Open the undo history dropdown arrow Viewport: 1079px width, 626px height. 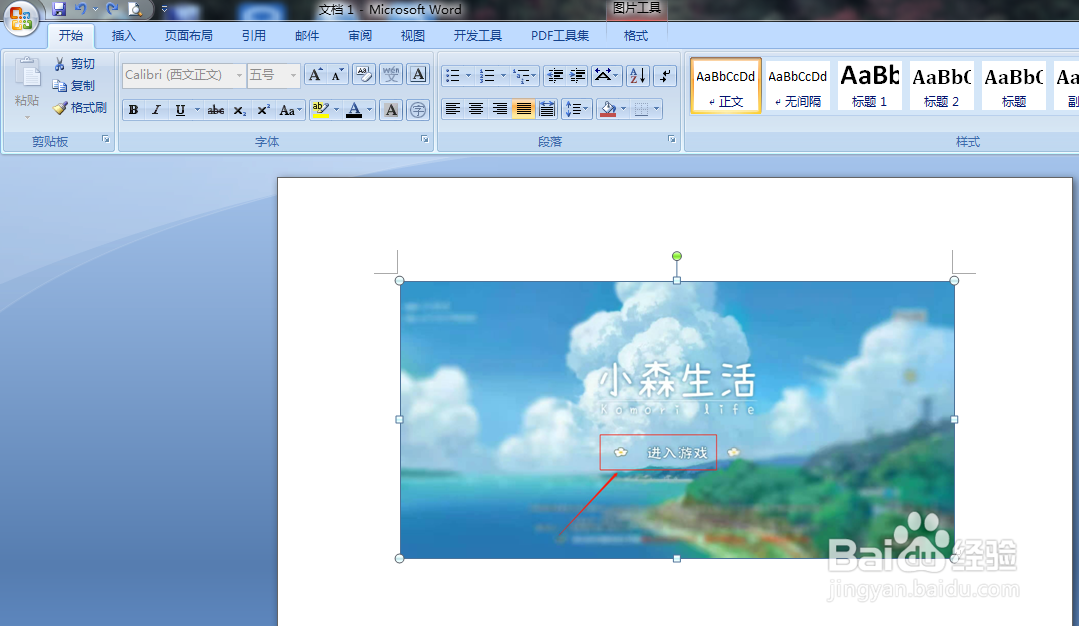pyautogui.click(x=95, y=10)
